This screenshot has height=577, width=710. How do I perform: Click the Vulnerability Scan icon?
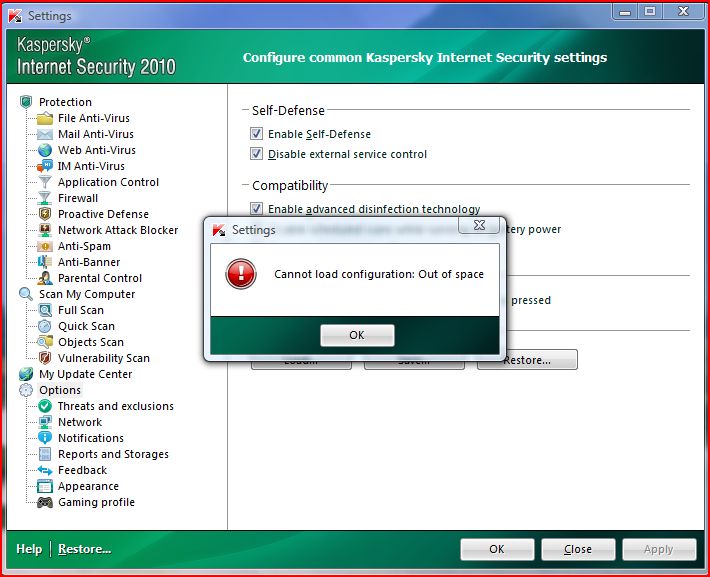click(45, 358)
